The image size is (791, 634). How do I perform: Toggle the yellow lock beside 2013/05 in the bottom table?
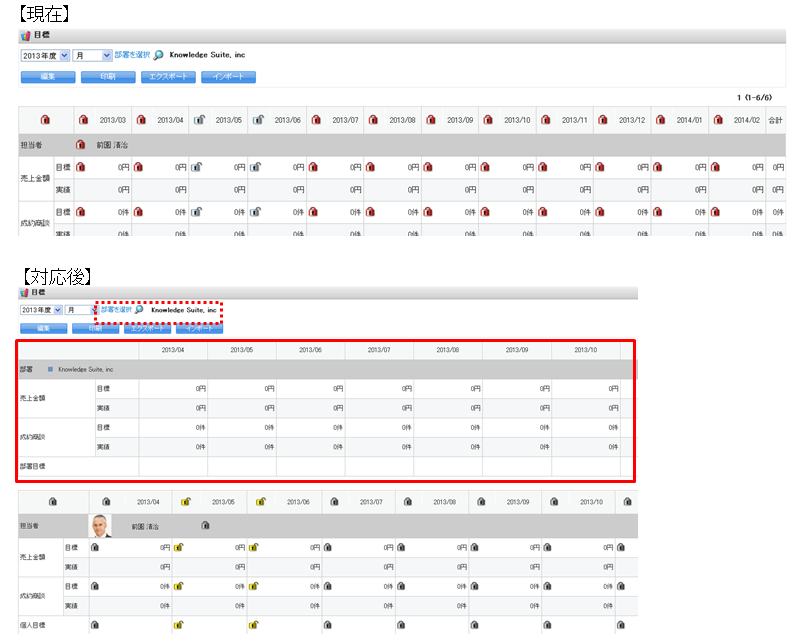186,502
